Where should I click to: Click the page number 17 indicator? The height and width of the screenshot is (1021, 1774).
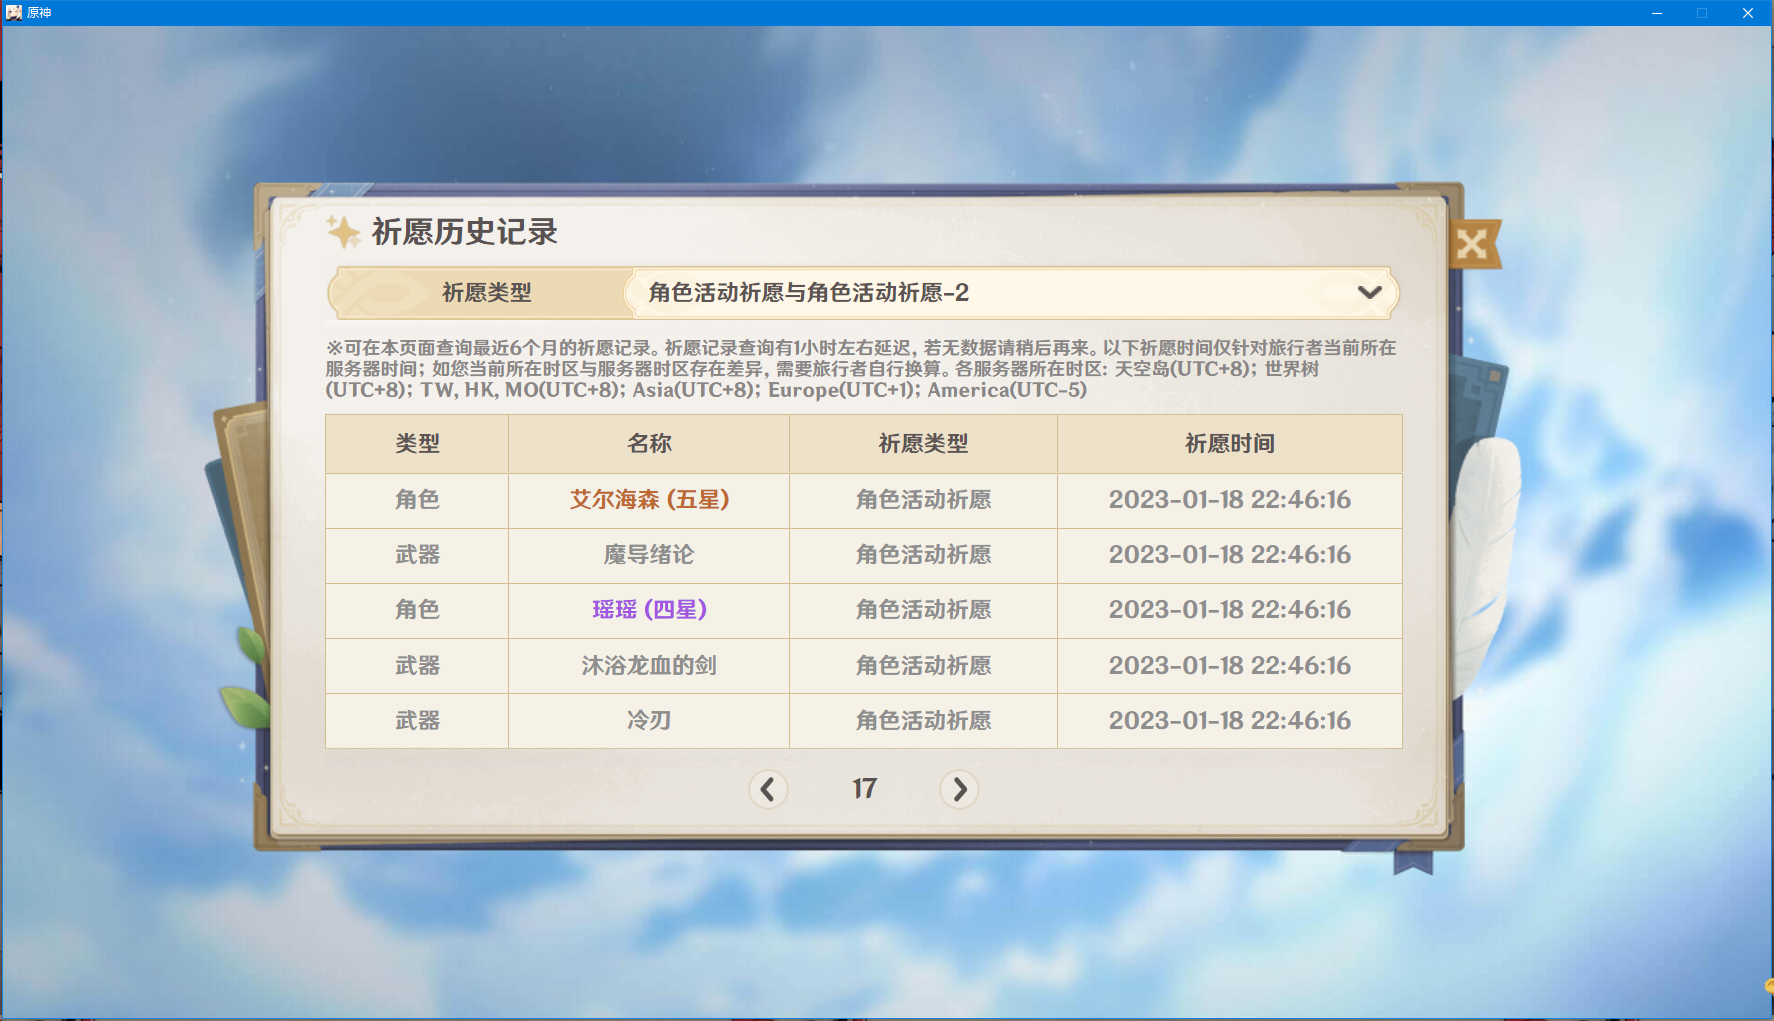coord(864,789)
